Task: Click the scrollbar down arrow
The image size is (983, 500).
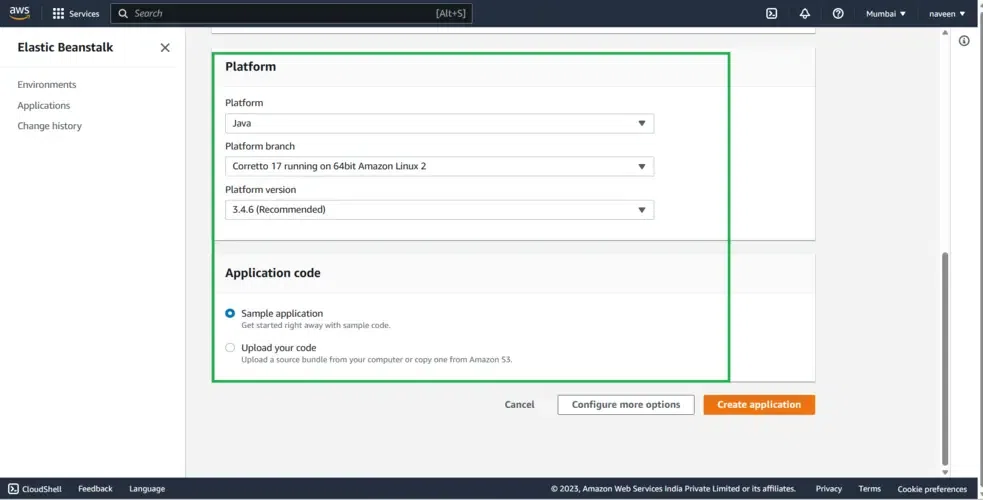Action: (x=945, y=472)
